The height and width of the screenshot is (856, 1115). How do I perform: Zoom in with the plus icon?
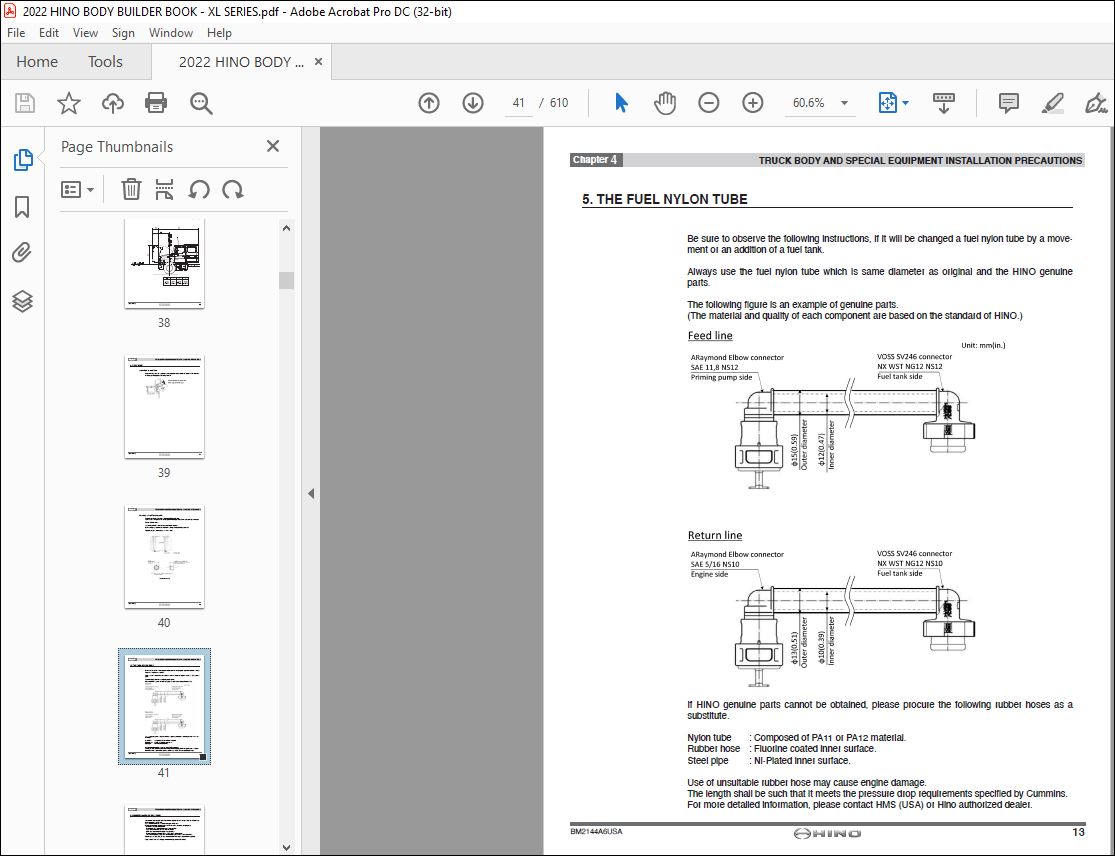click(x=752, y=103)
